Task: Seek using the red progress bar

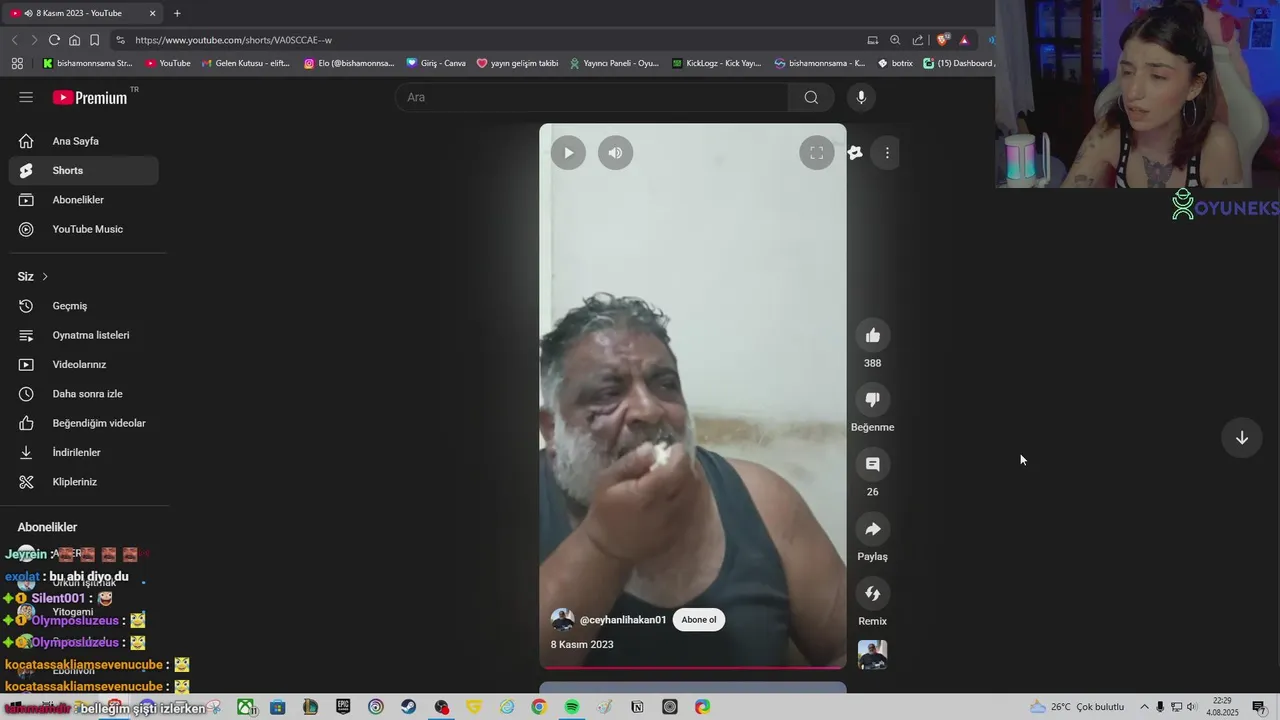Action: coord(693,667)
